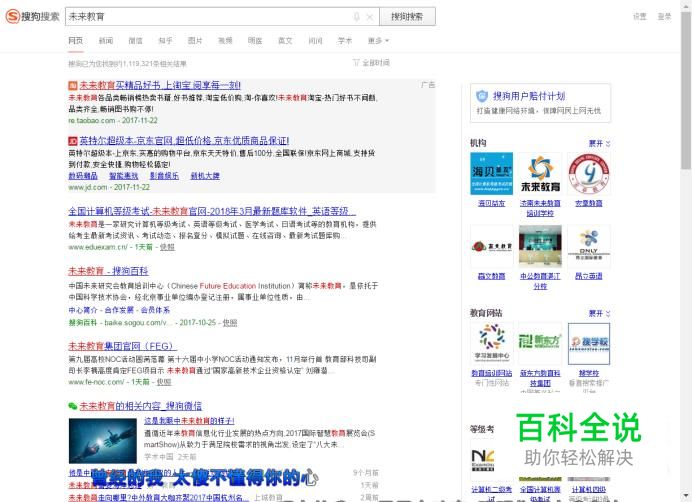Click the 搜学校 logo thumbnail

(589, 344)
